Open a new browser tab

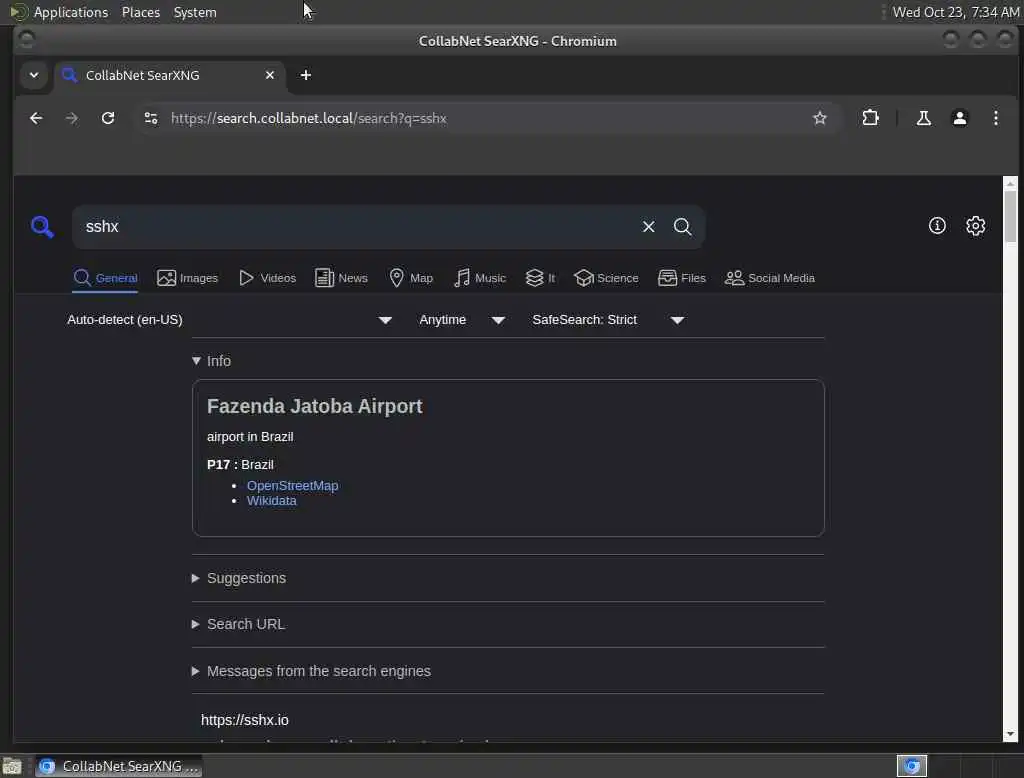(x=306, y=75)
